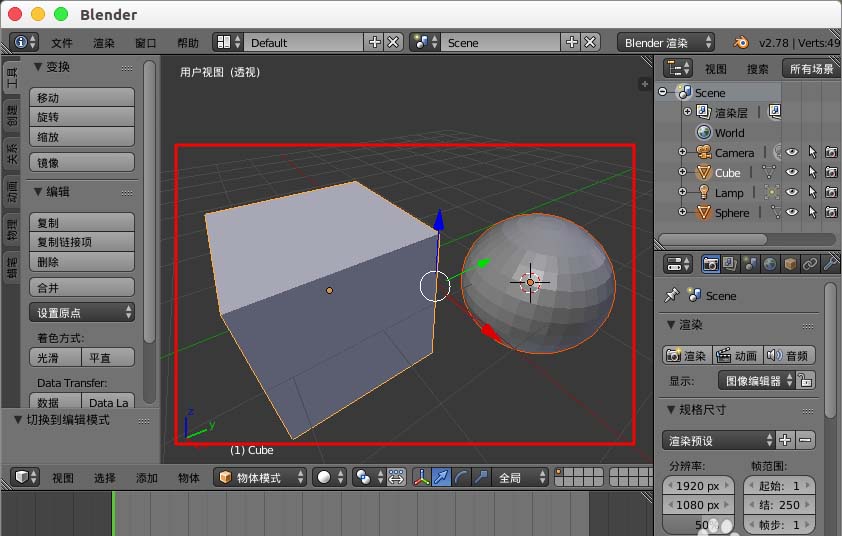Viewport: 842px width, 536px height.
Task: Toggle Sphere visibility eye icon
Action: pos(791,213)
